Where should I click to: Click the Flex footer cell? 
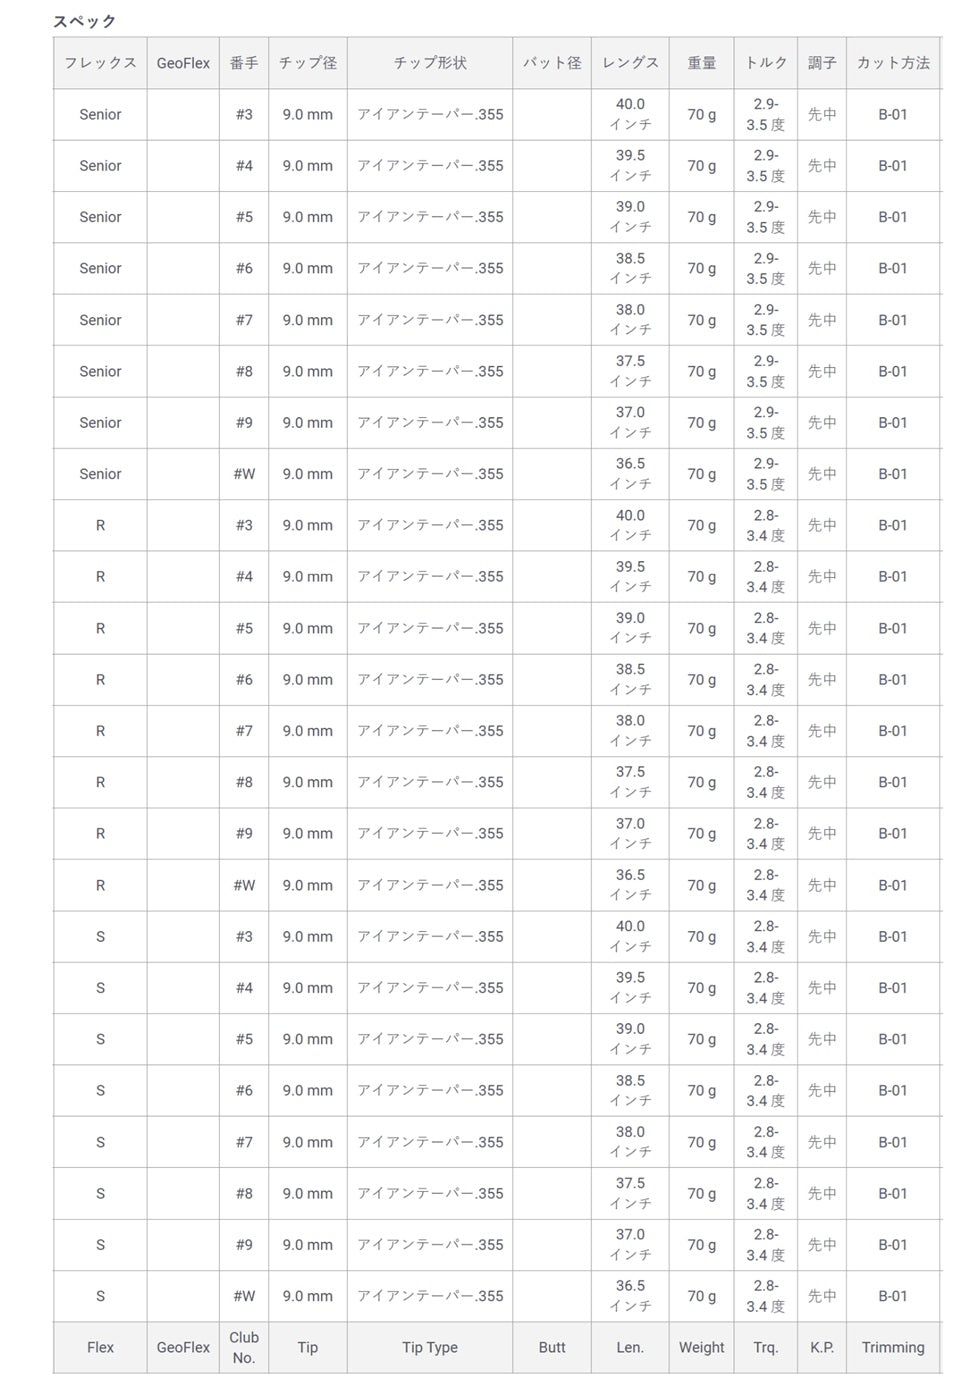100,1347
